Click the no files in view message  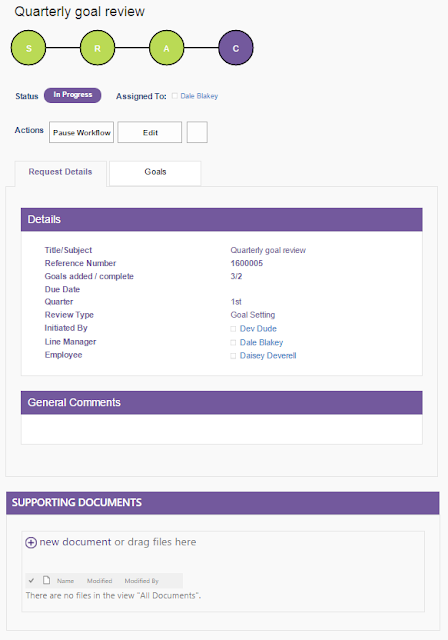tap(113, 596)
